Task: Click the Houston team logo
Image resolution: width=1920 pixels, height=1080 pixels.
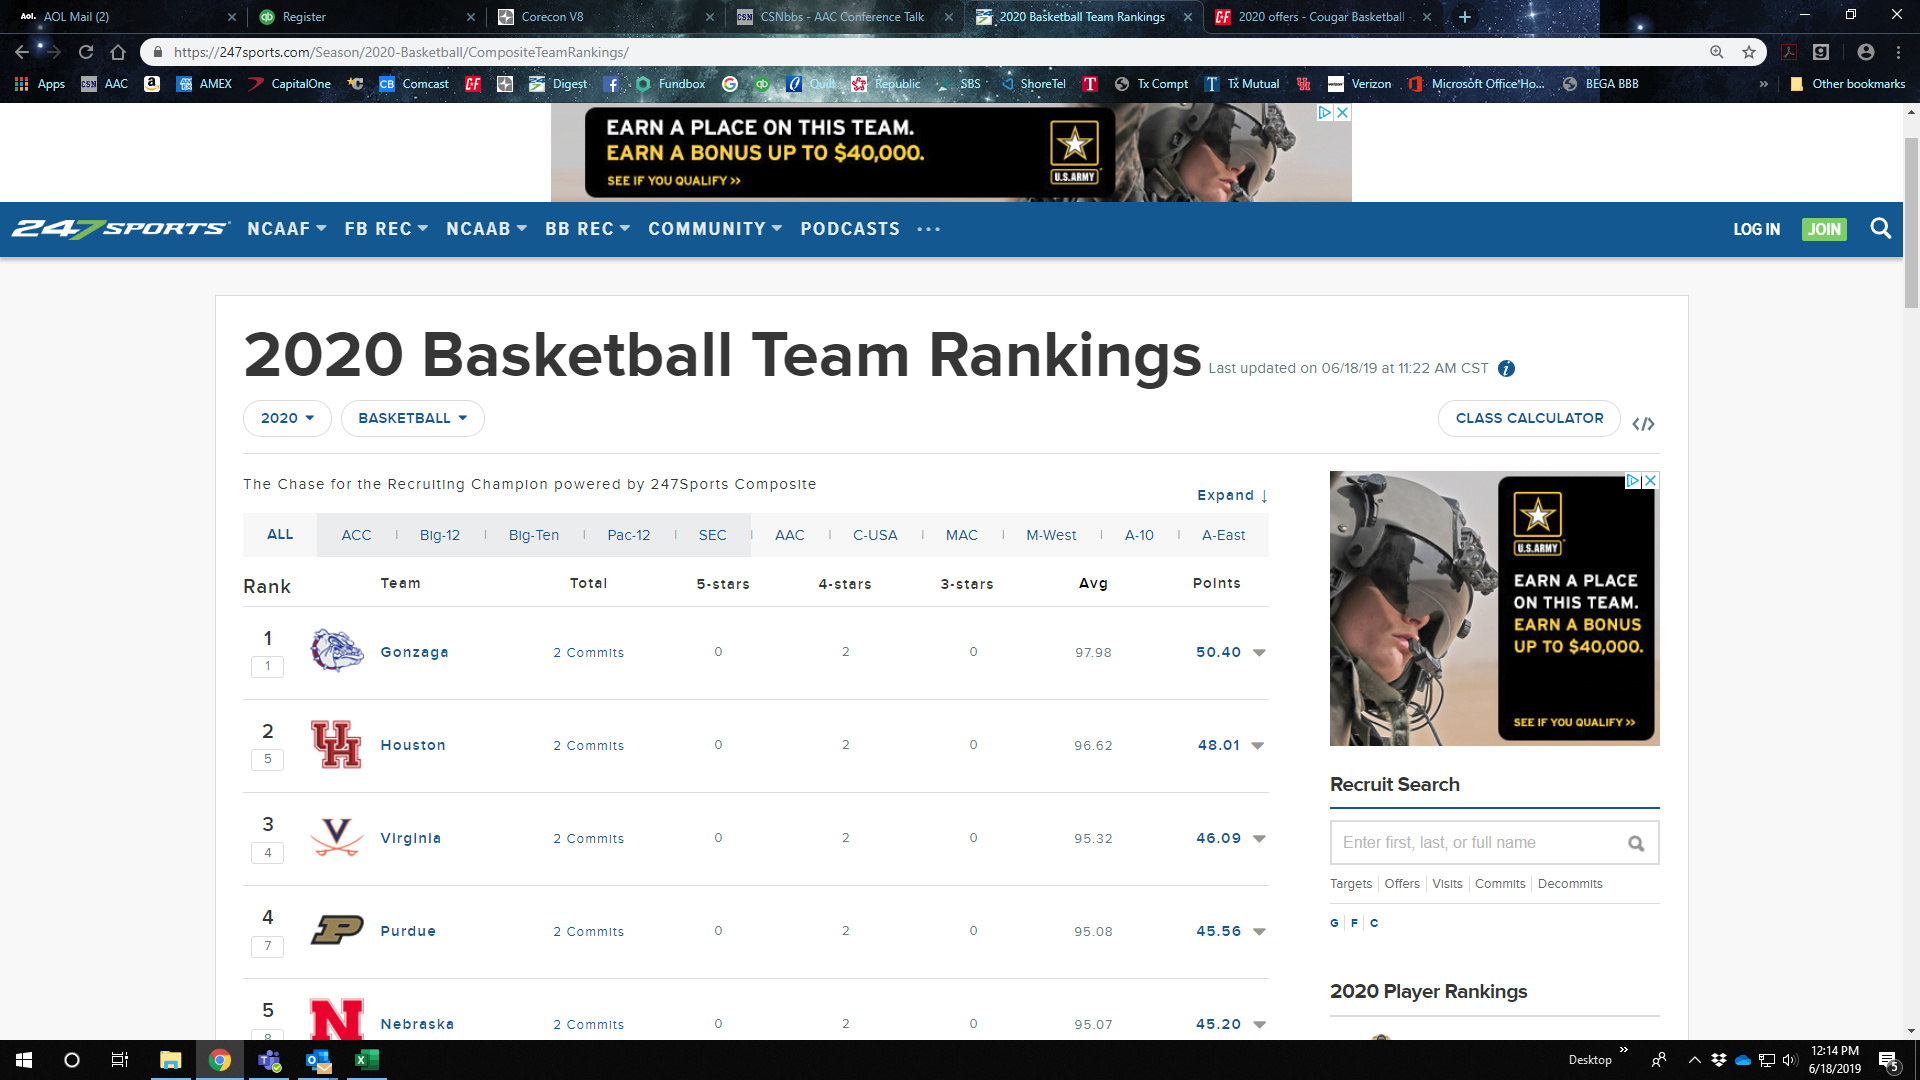Action: [336, 745]
